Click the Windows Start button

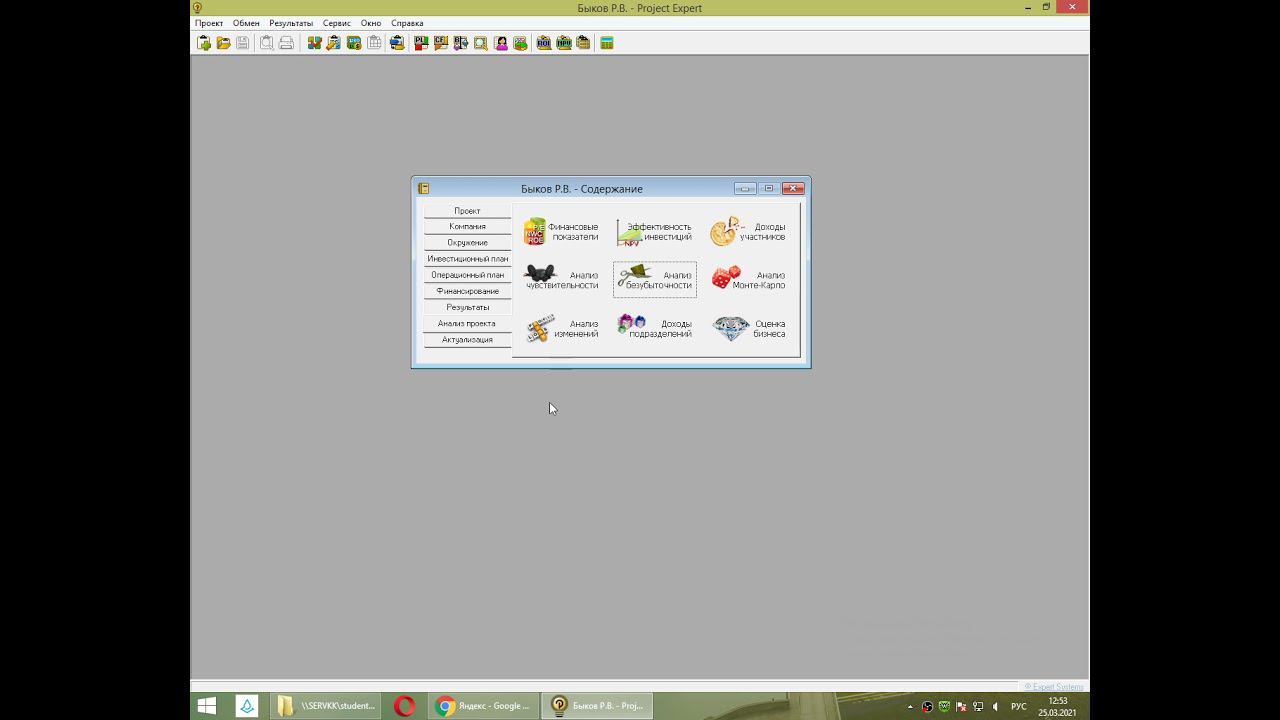click(207, 706)
